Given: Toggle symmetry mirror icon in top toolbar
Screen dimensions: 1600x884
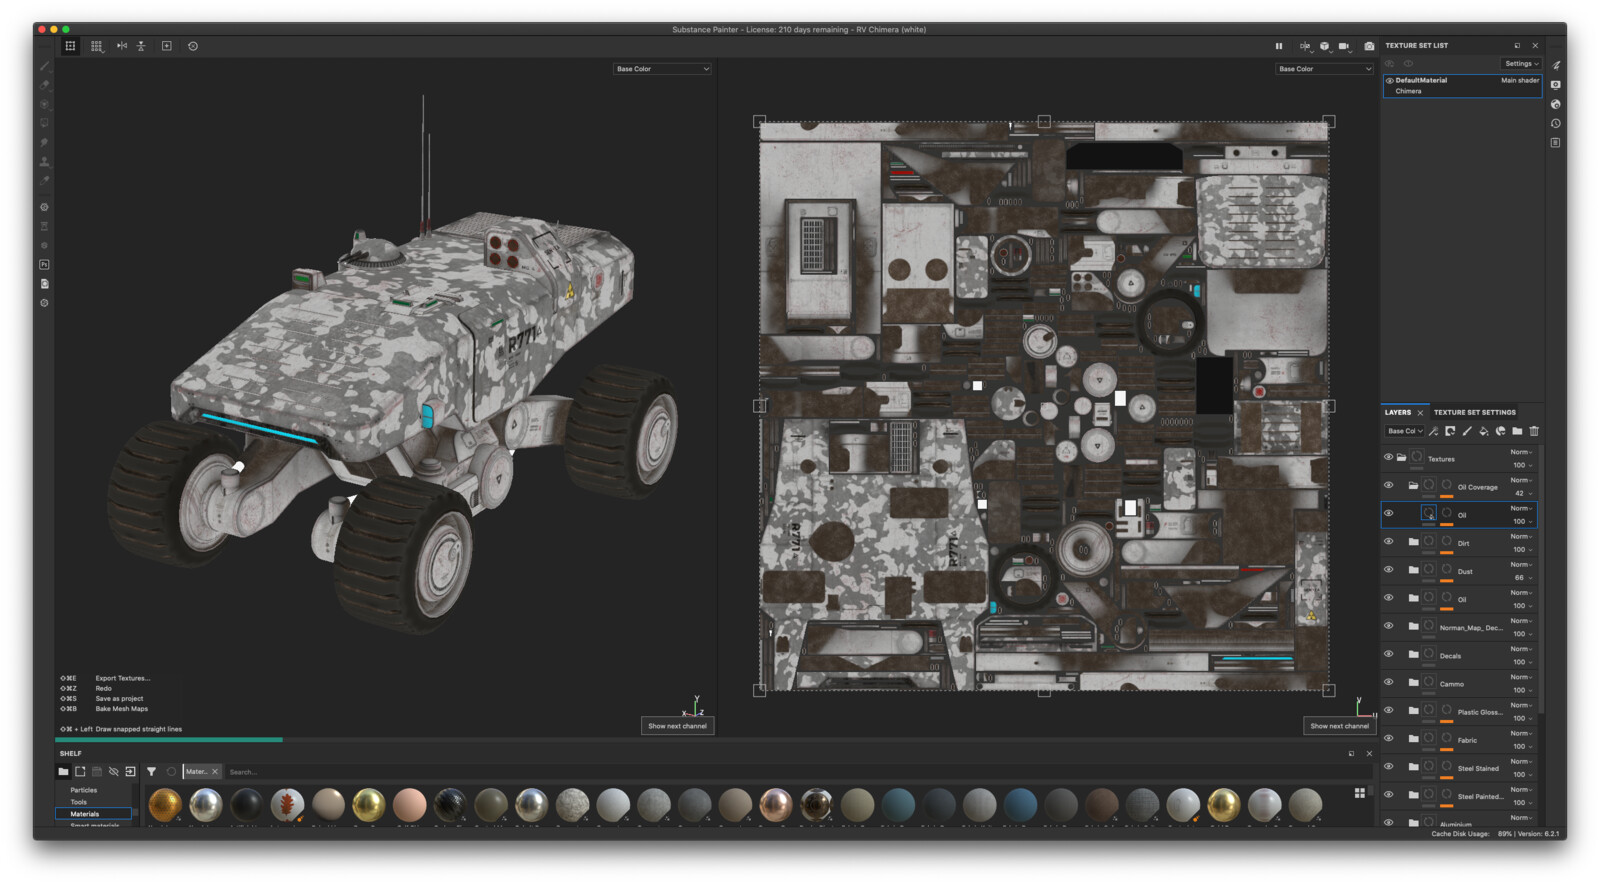Looking at the screenshot, I should click(122, 46).
